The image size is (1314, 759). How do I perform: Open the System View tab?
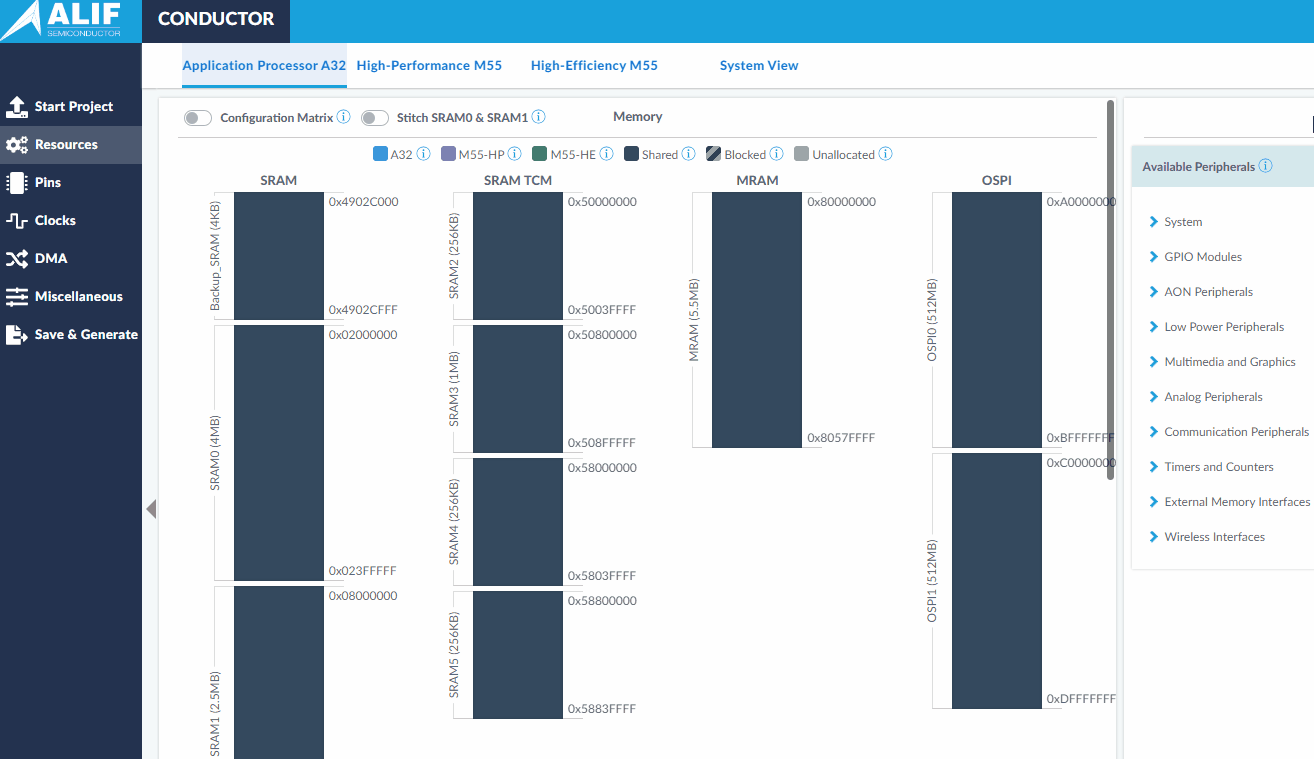[x=759, y=66]
